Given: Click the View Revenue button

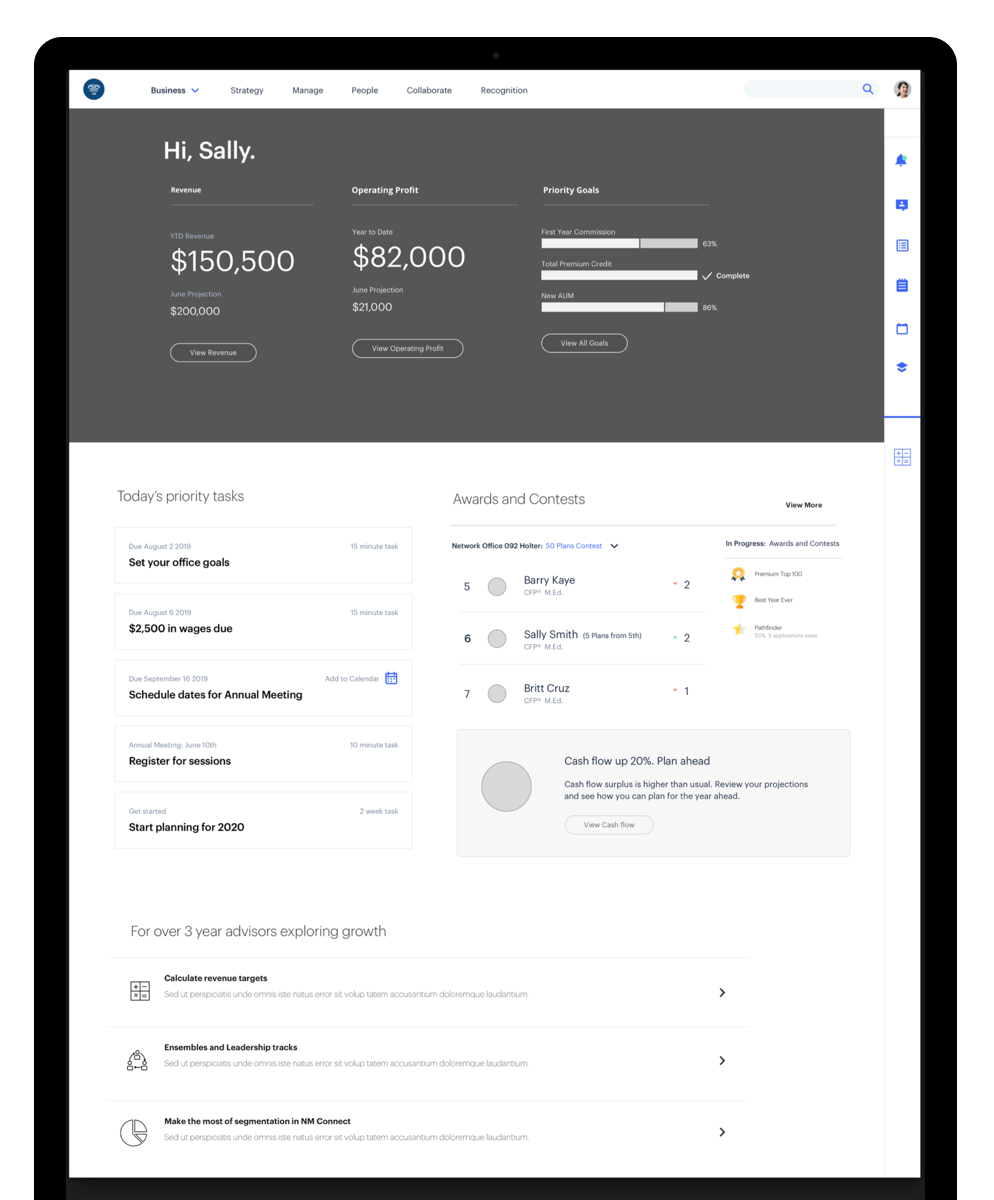Looking at the screenshot, I should pos(213,352).
